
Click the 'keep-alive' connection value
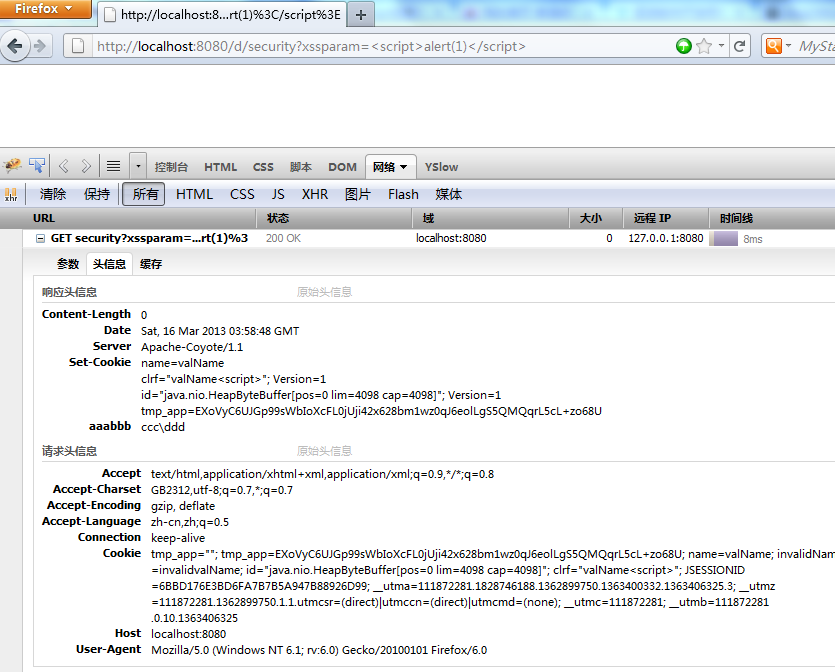point(178,538)
